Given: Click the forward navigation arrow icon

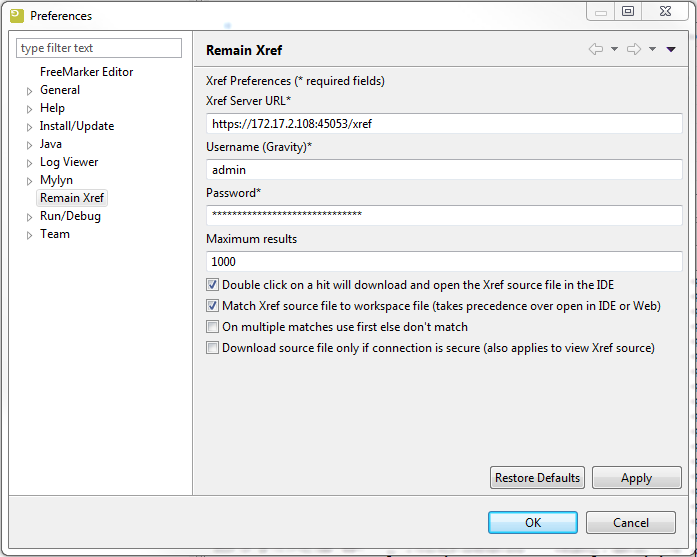Looking at the screenshot, I should [633, 49].
